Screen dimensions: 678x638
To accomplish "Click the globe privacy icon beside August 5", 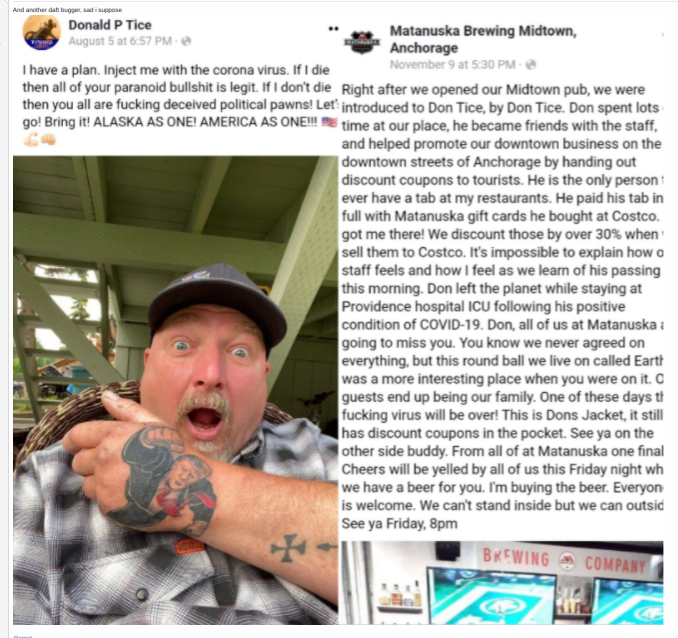I will click(186, 41).
